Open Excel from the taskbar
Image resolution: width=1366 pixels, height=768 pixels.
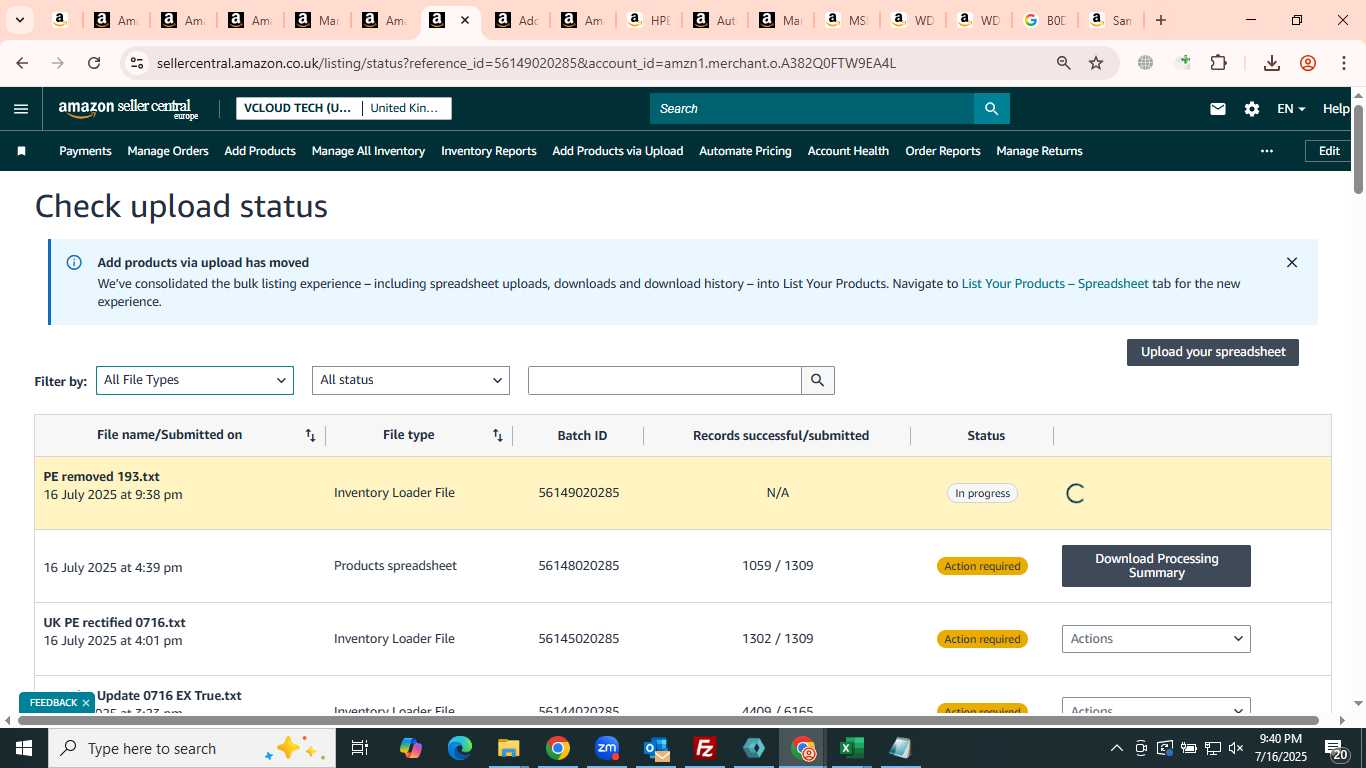point(851,748)
